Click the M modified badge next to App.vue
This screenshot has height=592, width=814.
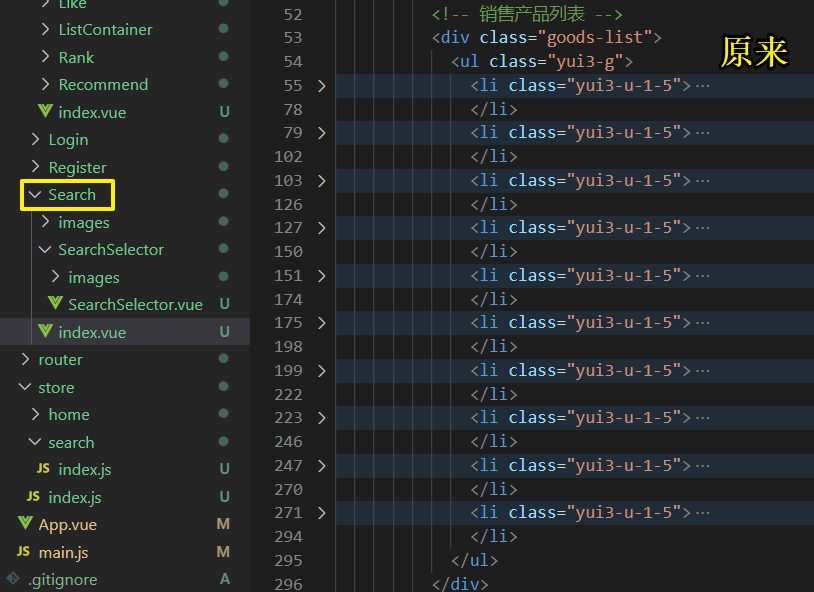coord(223,524)
